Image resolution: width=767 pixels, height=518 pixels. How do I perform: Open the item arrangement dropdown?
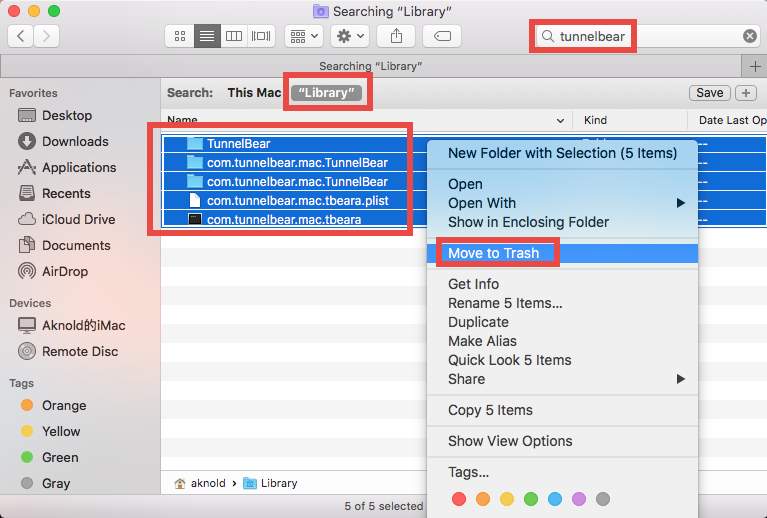coord(304,36)
